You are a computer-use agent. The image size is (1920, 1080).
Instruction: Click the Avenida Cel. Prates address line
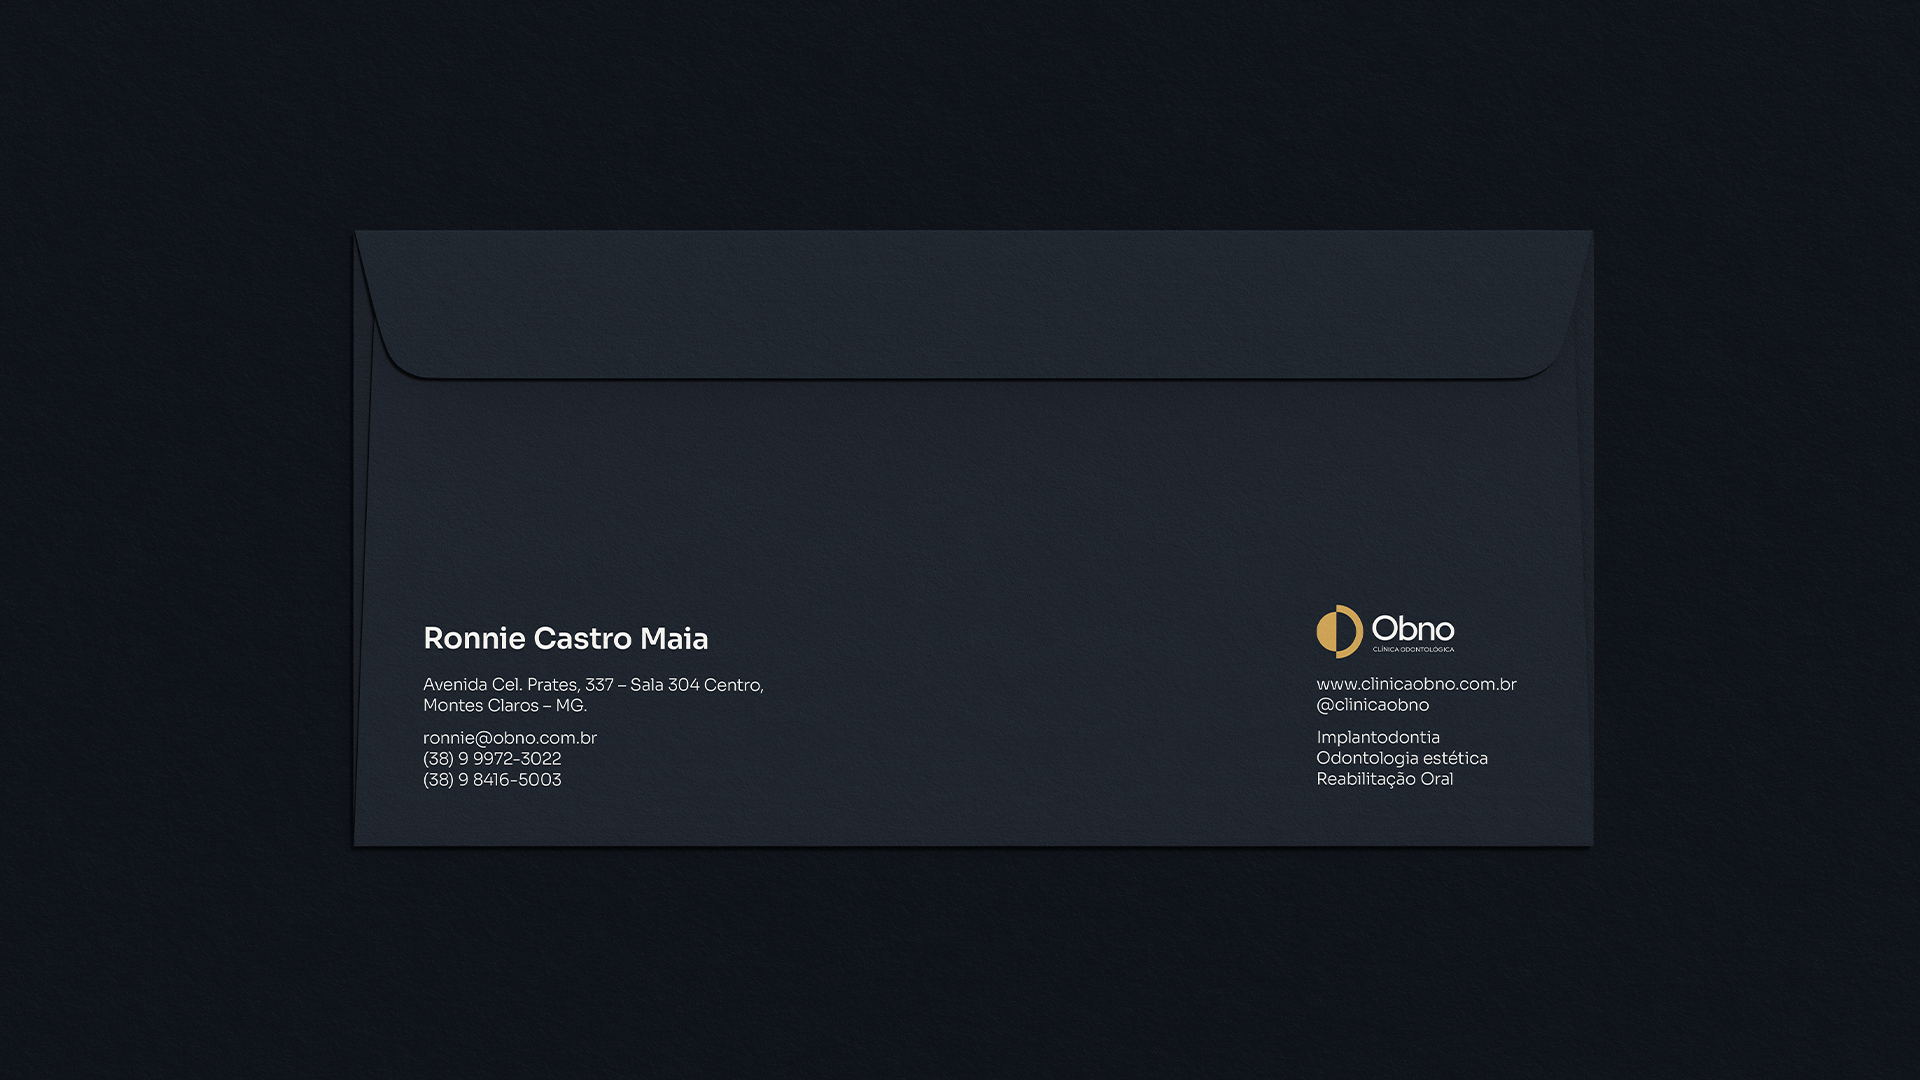pyautogui.click(x=500, y=685)
